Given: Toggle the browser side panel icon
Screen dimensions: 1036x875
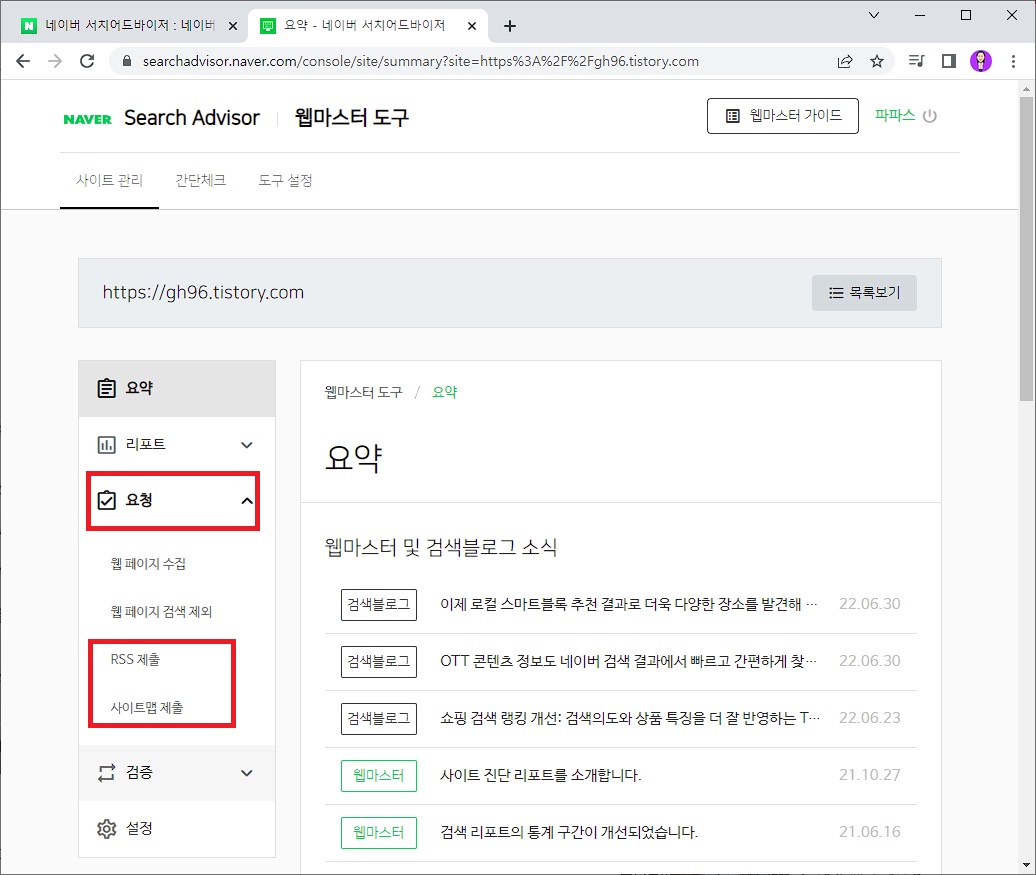Looking at the screenshot, I should (949, 61).
